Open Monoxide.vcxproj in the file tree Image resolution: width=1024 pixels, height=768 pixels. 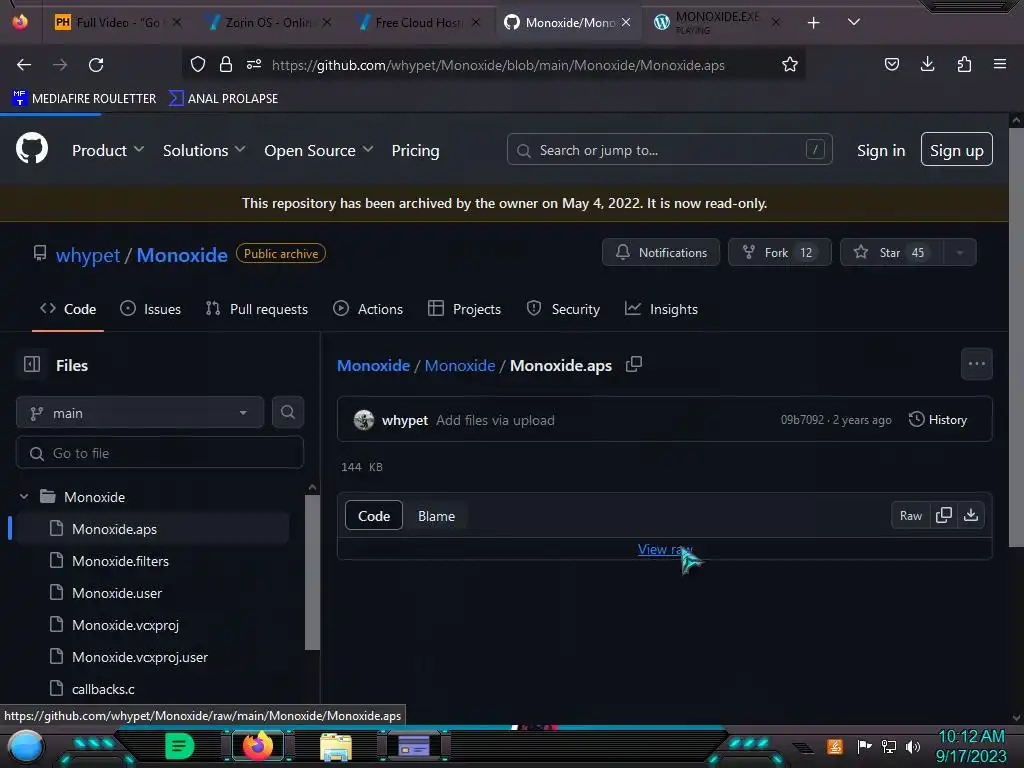tap(125, 625)
